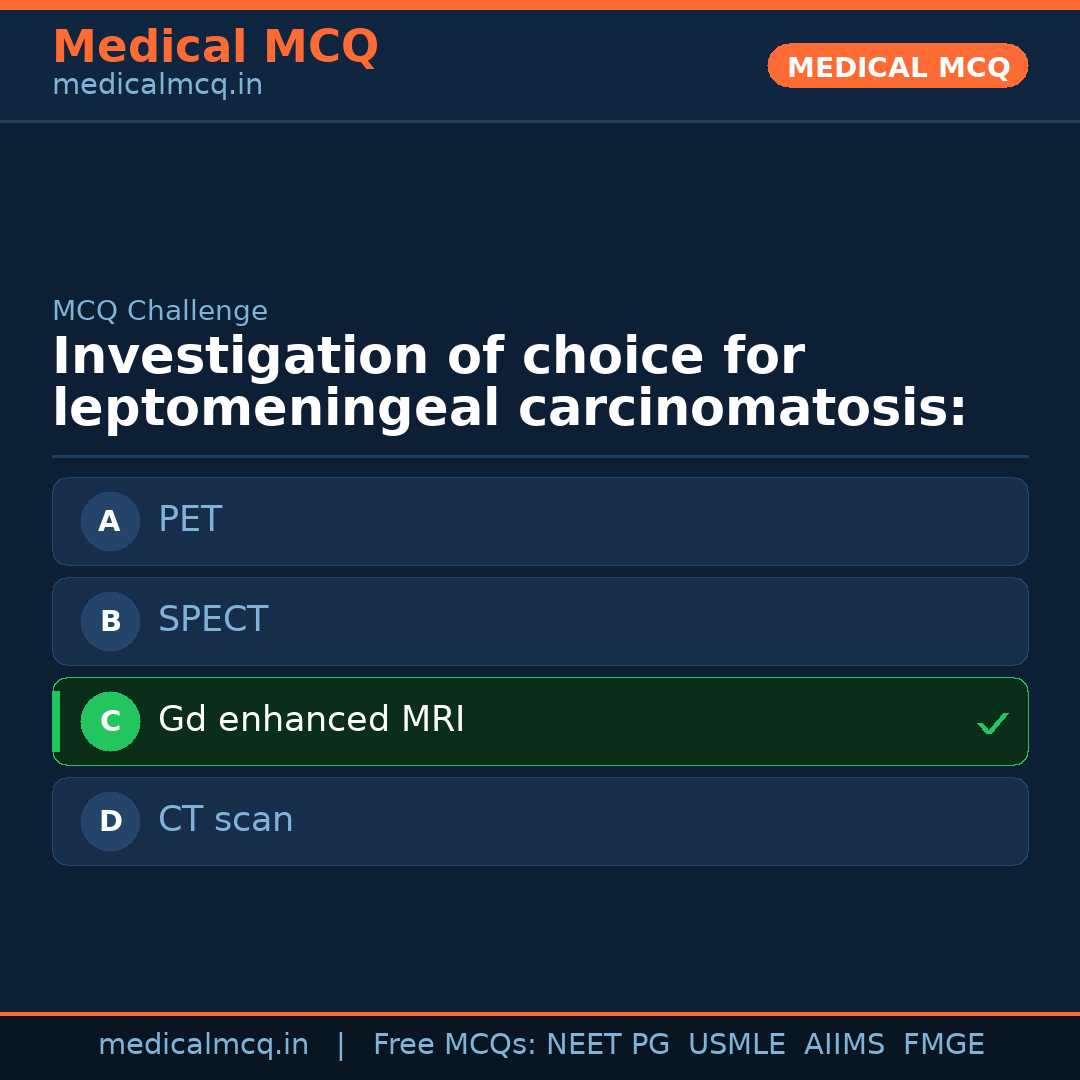1080x1080 pixels.
Task: Click the green C option badge
Action: 110,721
